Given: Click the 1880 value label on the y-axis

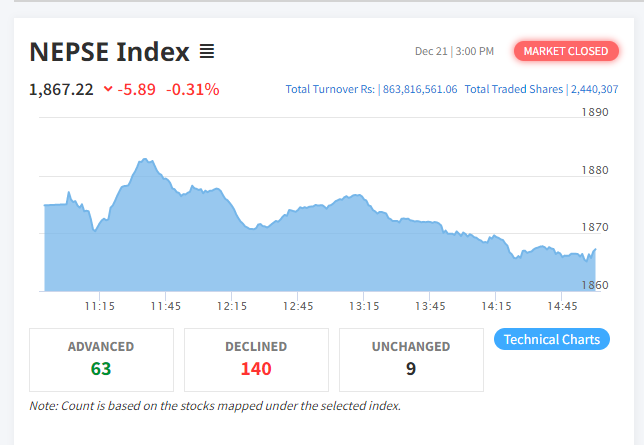Looking at the screenshot, I should click(595, 170).
